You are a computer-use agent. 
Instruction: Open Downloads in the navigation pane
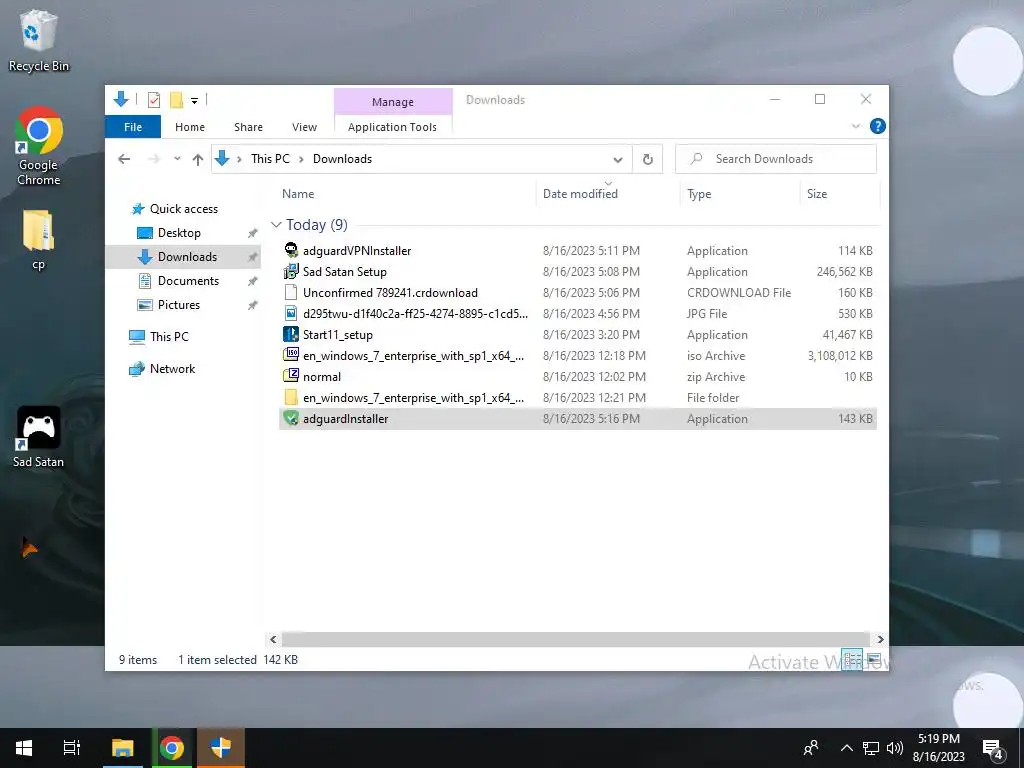click(187, 257)
